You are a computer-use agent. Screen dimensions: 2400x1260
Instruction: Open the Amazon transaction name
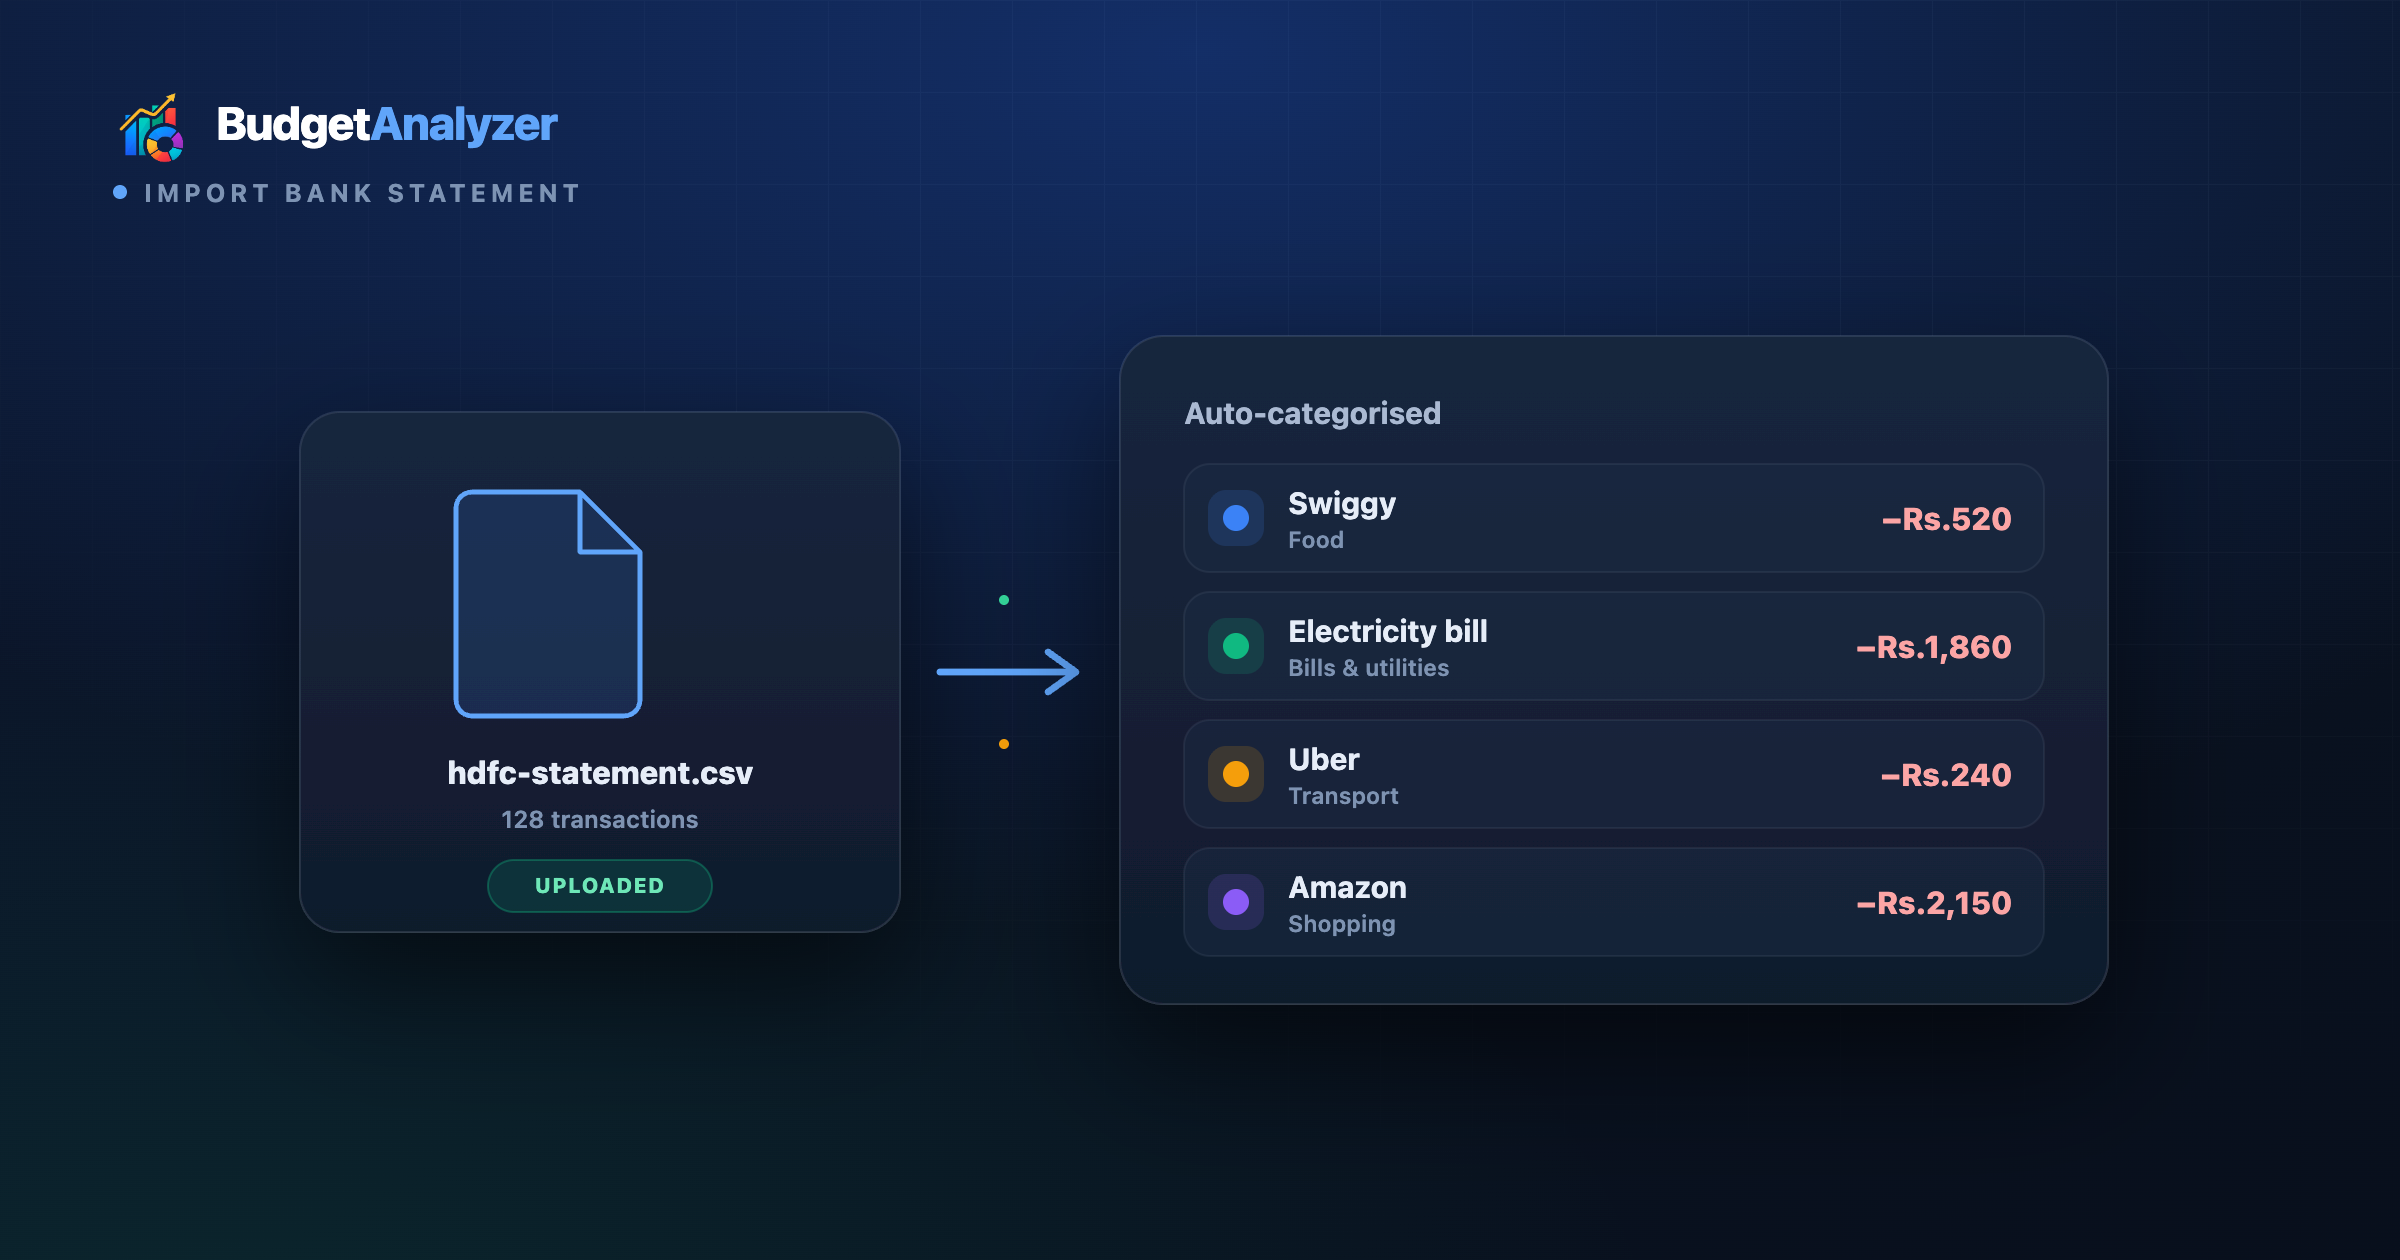point(1347,887)
